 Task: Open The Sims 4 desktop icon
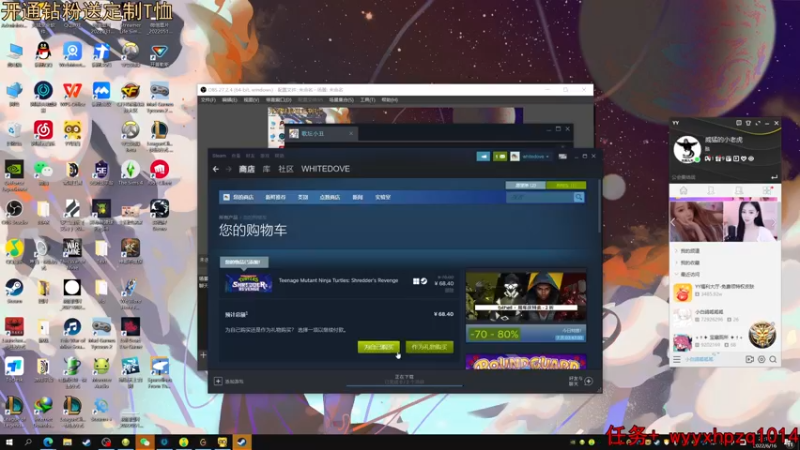(130, 172)
